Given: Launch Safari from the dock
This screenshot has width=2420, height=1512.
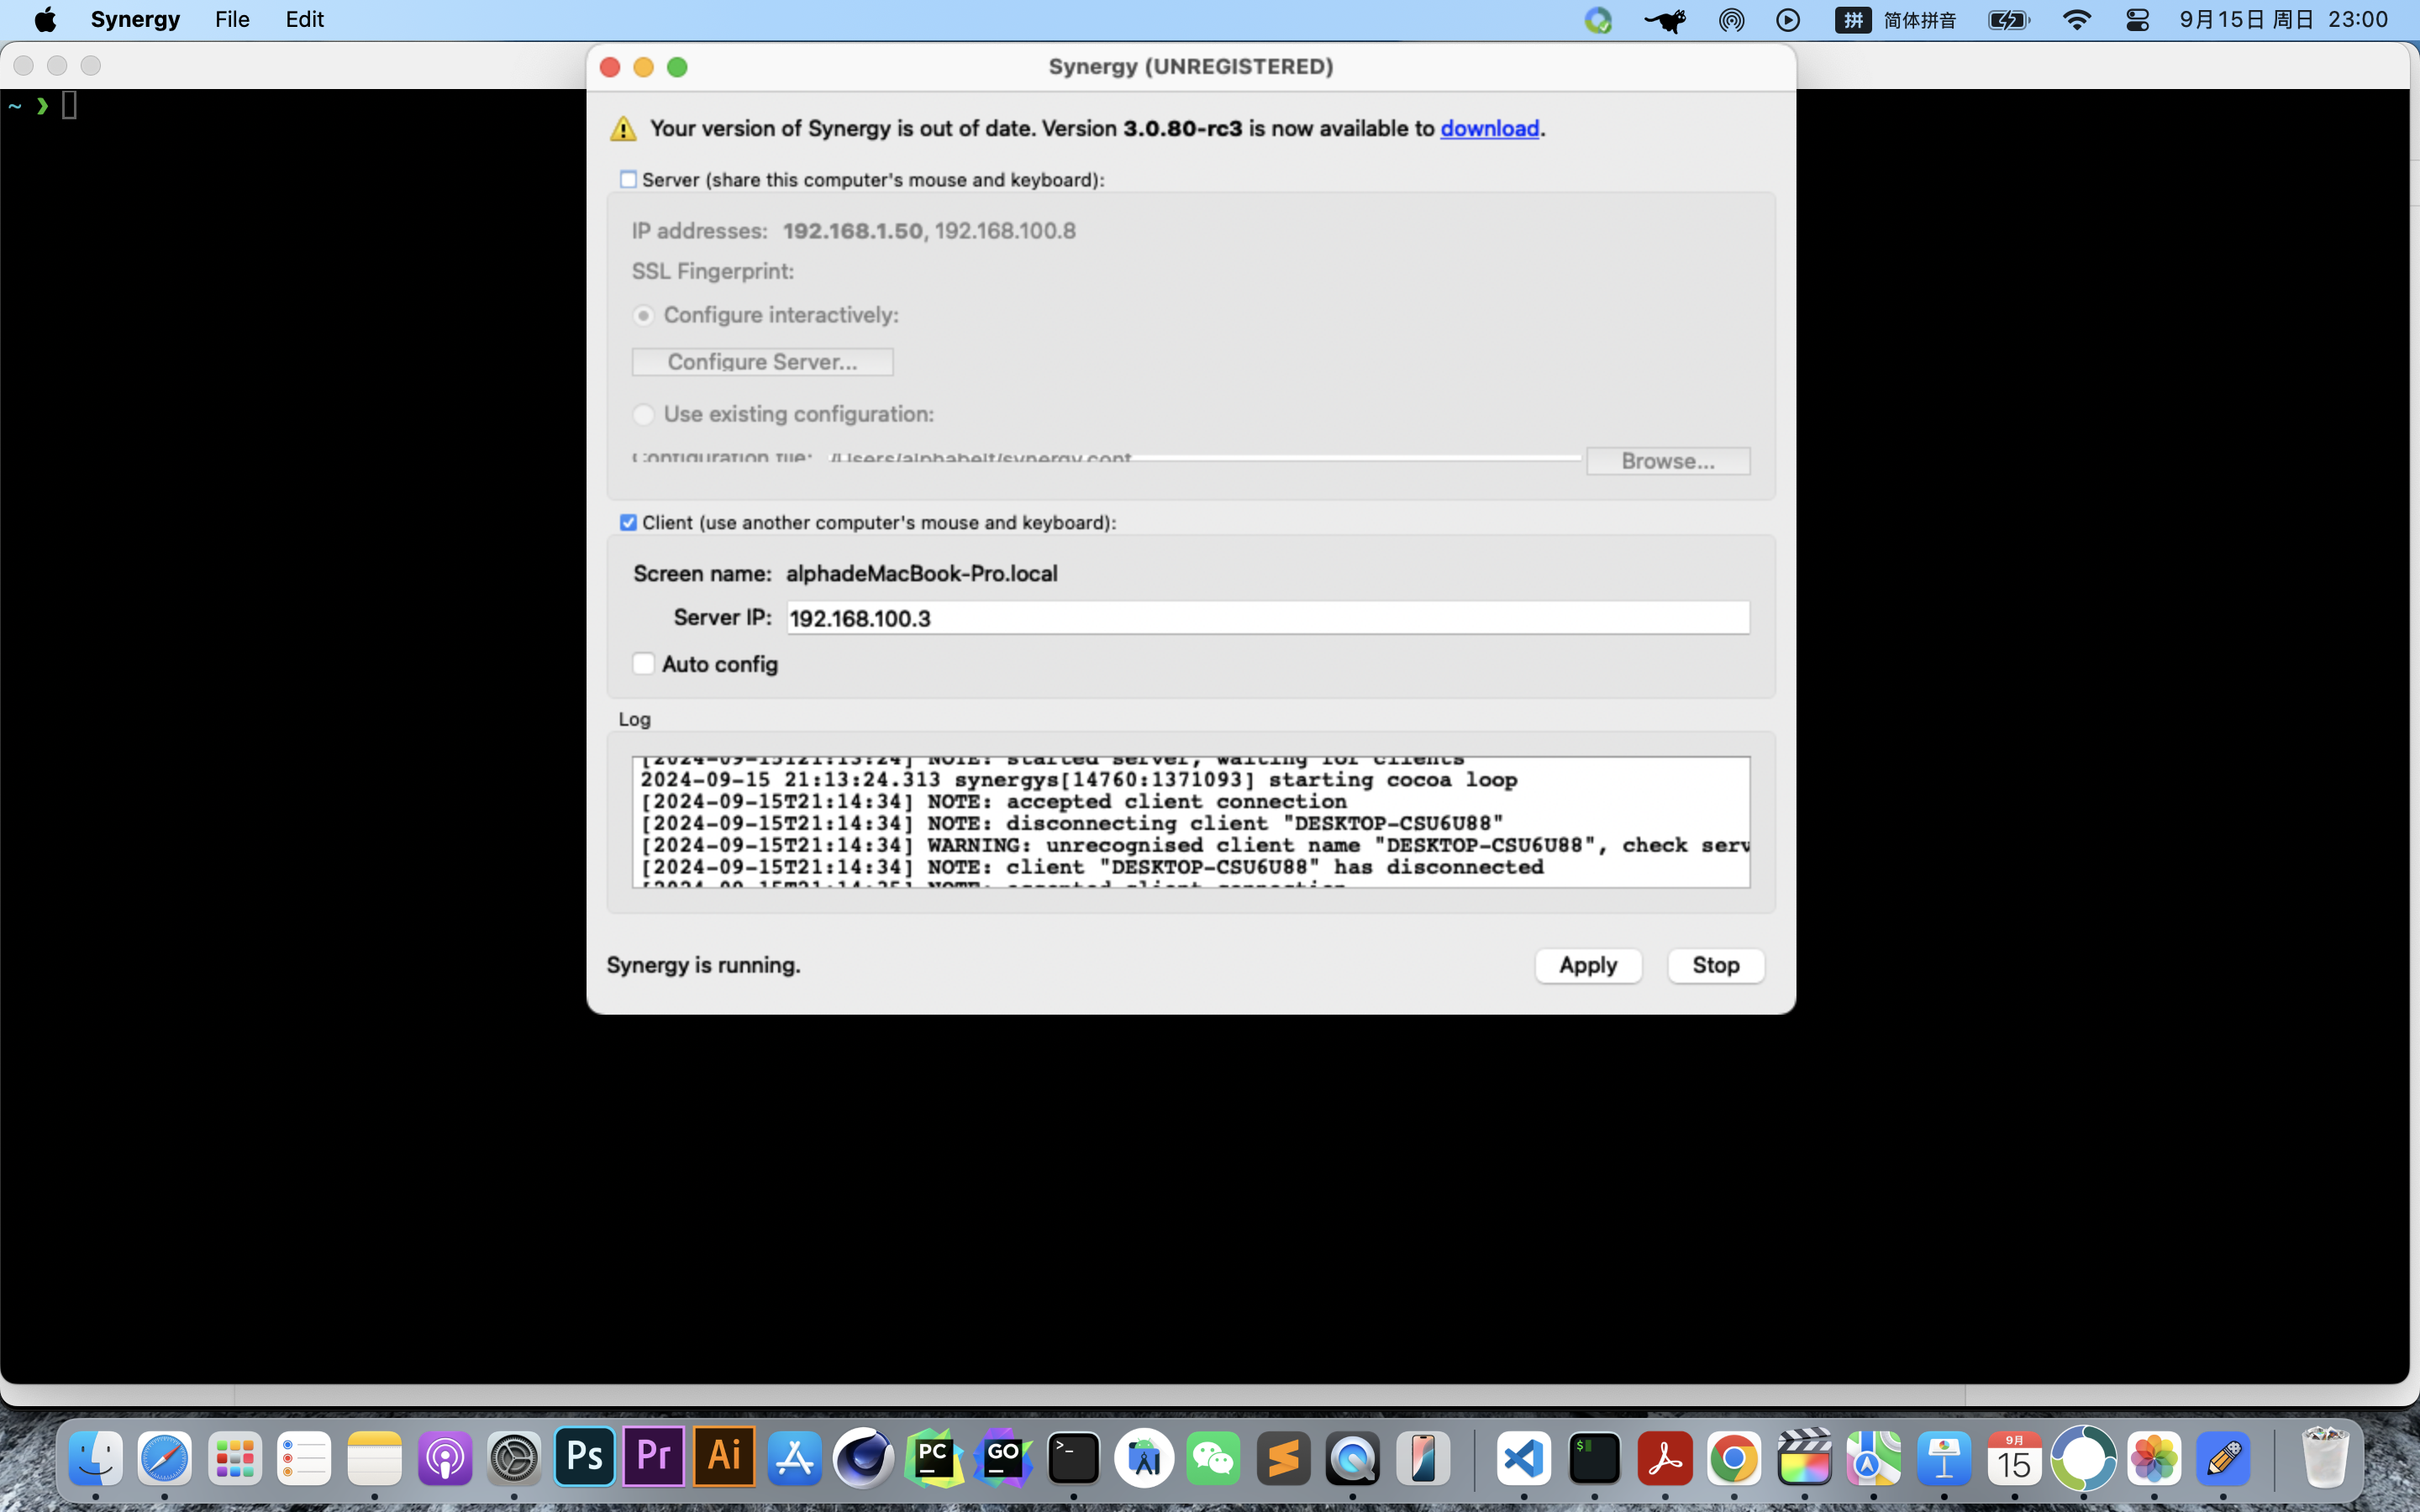Looking at the screenshot, I should tap(165, 1458).
